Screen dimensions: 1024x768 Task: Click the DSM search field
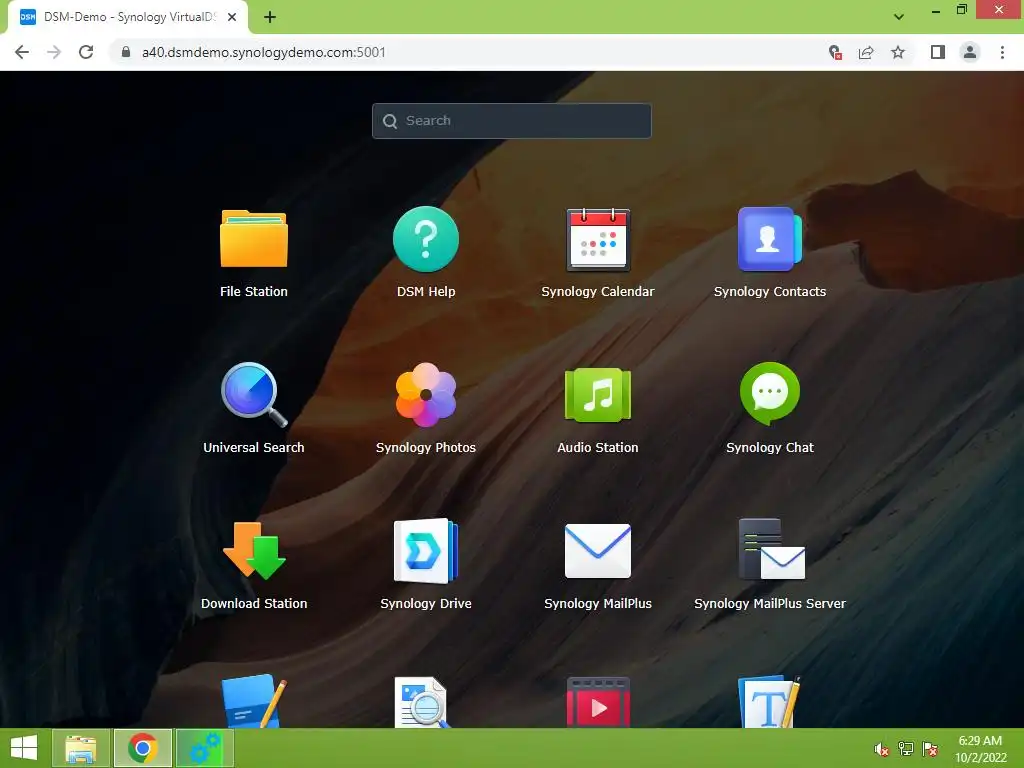[511, 121]
